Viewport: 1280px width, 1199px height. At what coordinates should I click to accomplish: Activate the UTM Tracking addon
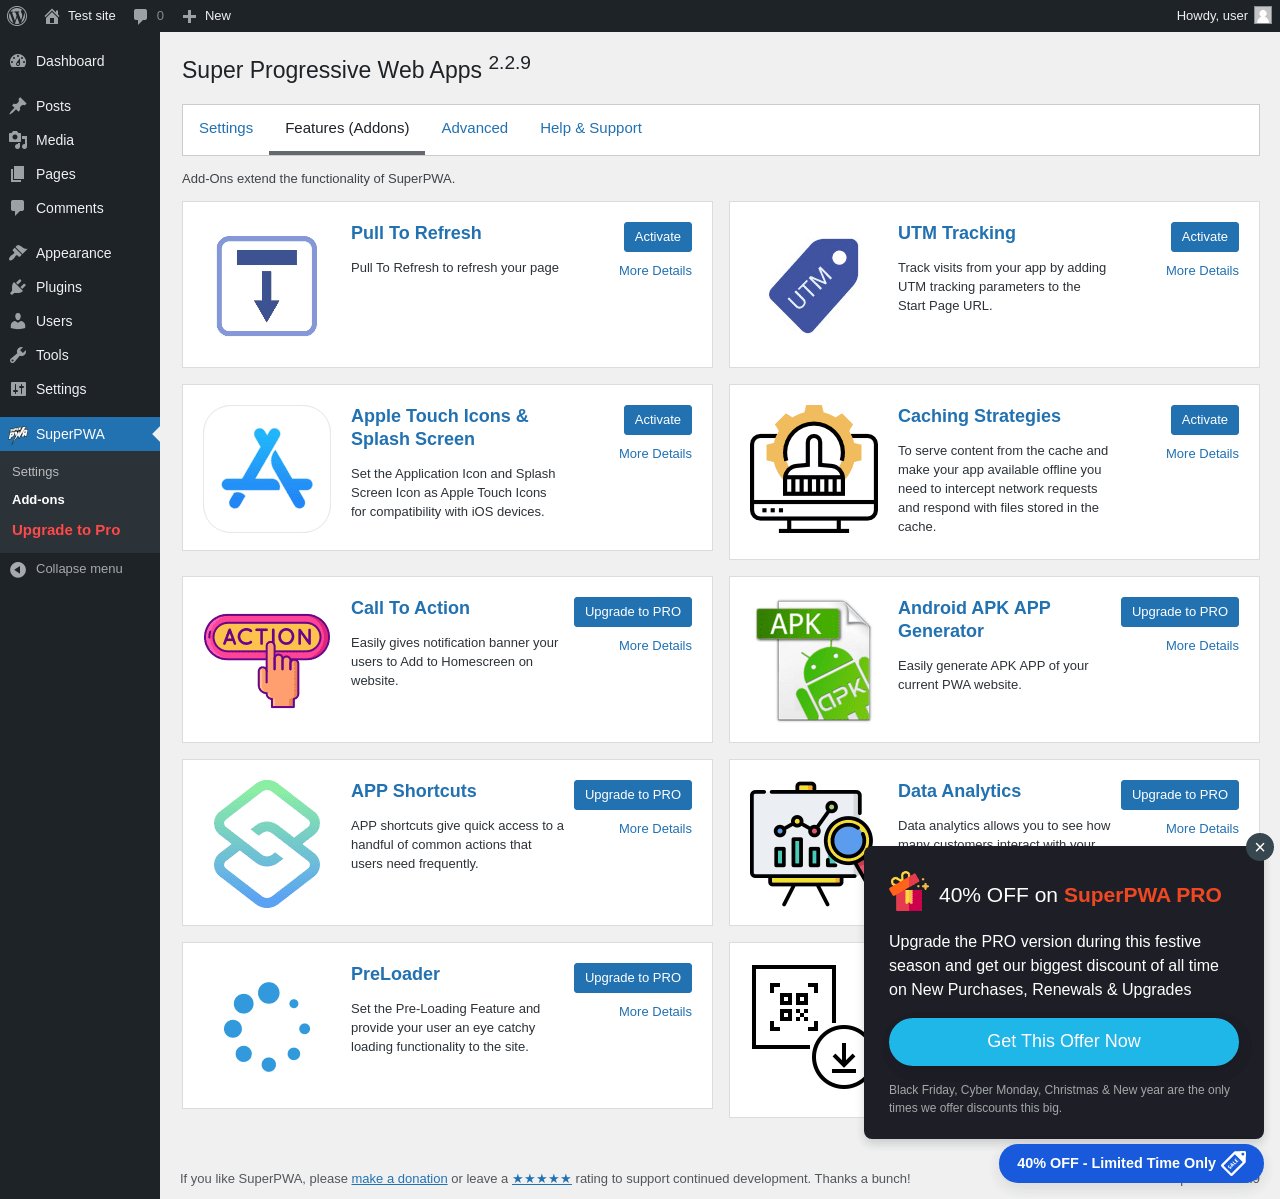(1205, 237)
